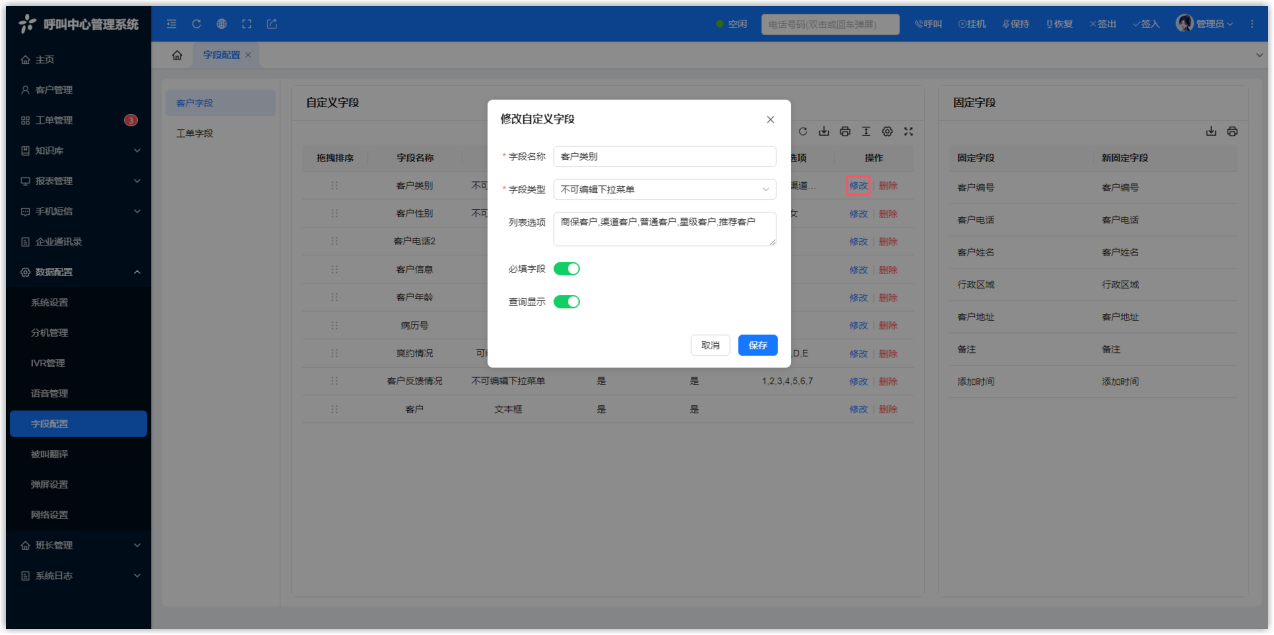1274x635 pixels.
Task: Click the refresh icon in the top header
Action: (196, 24)
